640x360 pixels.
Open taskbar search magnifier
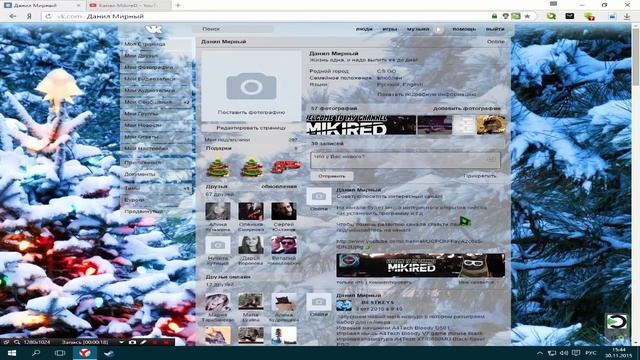pyautogui.click(x=36, y=353)
